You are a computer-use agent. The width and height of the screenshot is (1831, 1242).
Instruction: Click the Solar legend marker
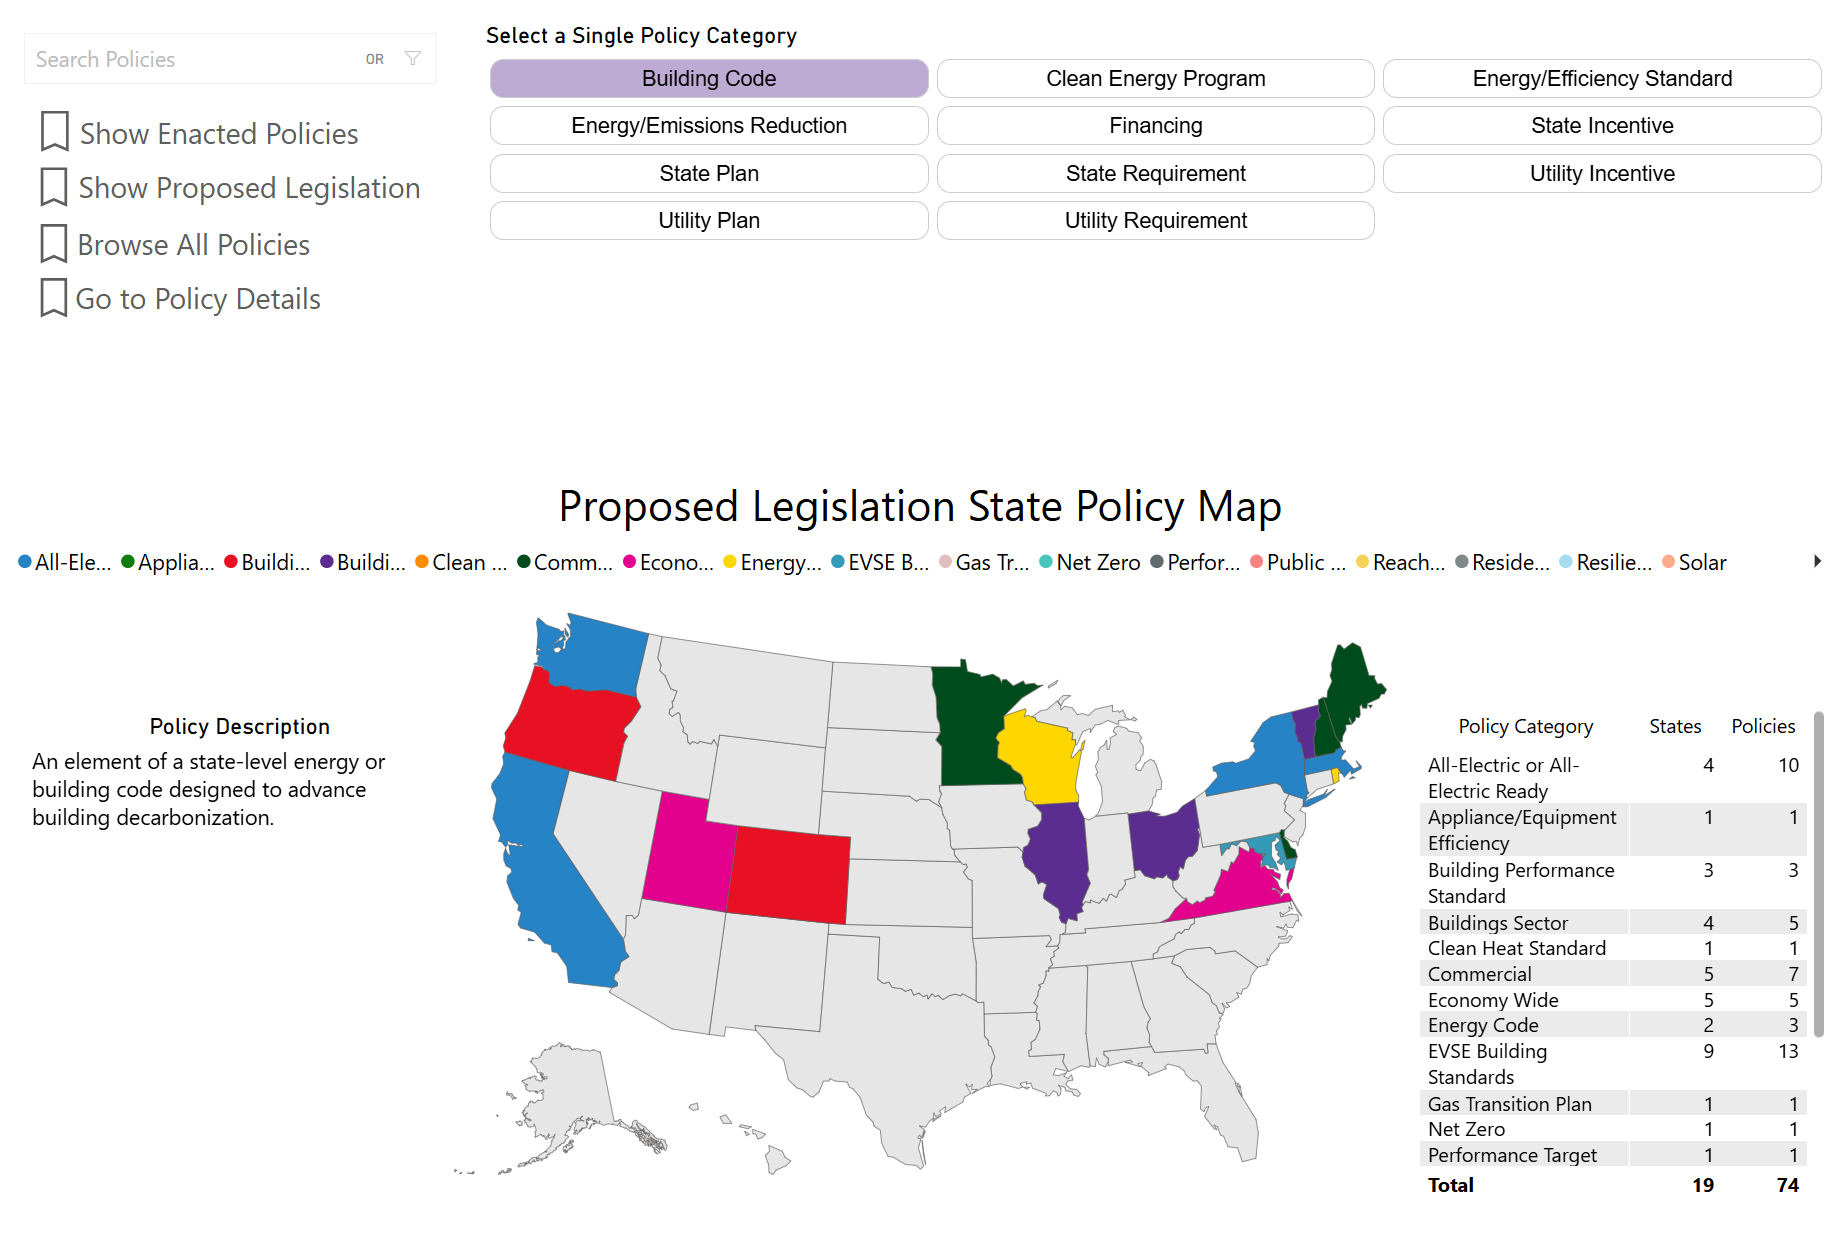(1668, 562)
